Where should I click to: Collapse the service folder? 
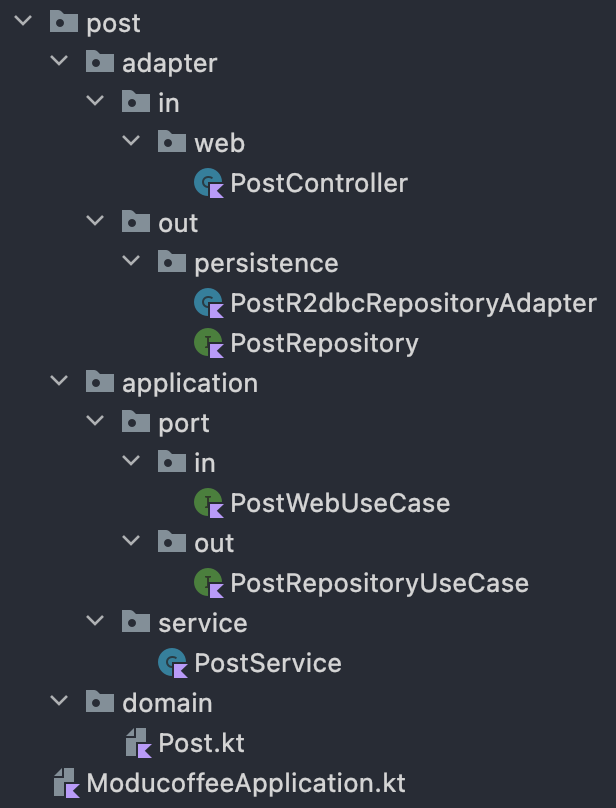pyautogui.click(x=95, y=623)
